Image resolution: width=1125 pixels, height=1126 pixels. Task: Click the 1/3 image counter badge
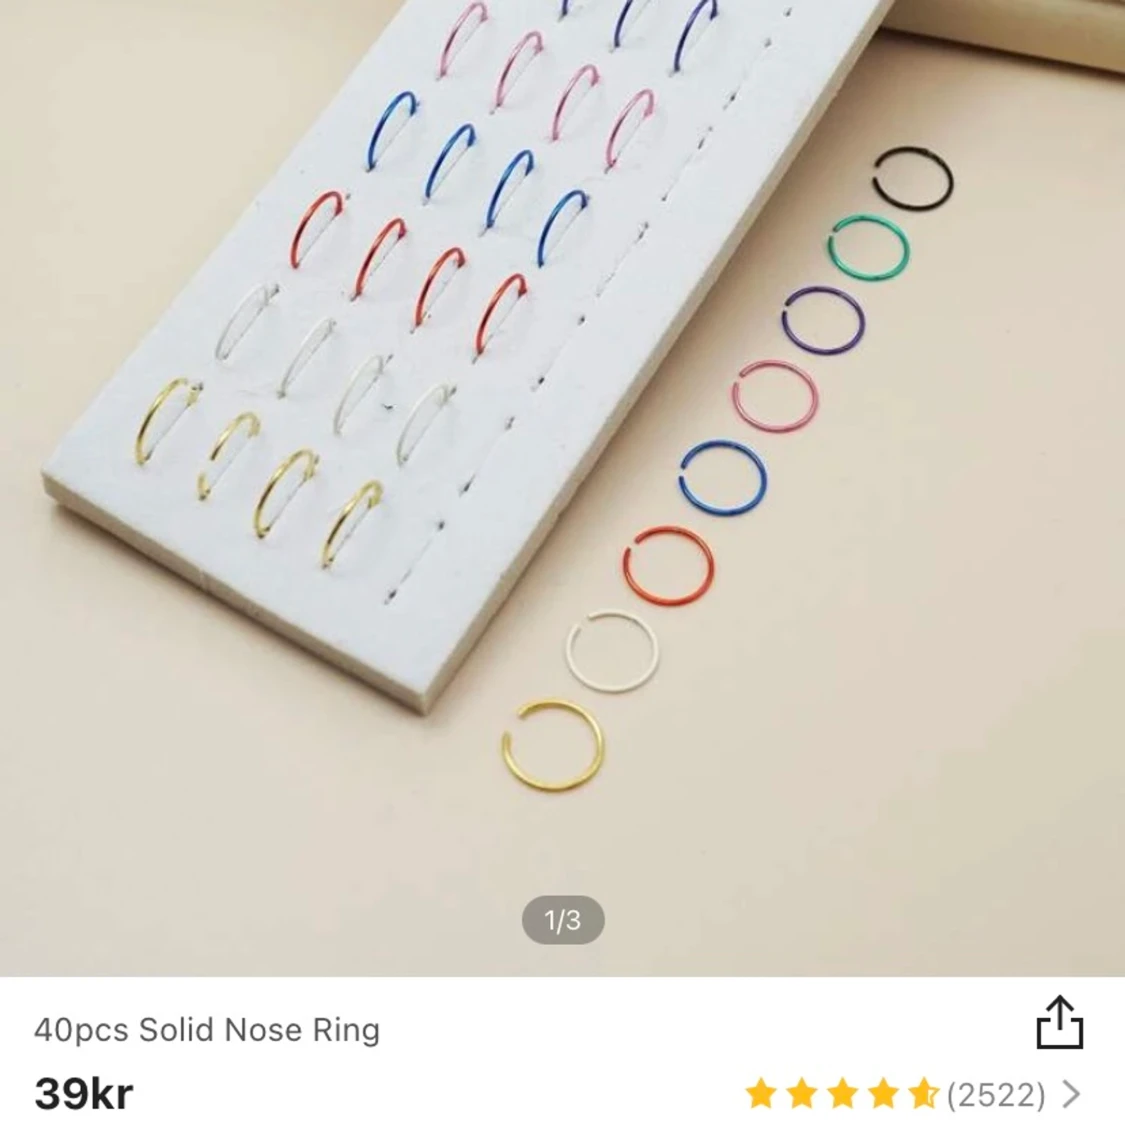point(563,920)
